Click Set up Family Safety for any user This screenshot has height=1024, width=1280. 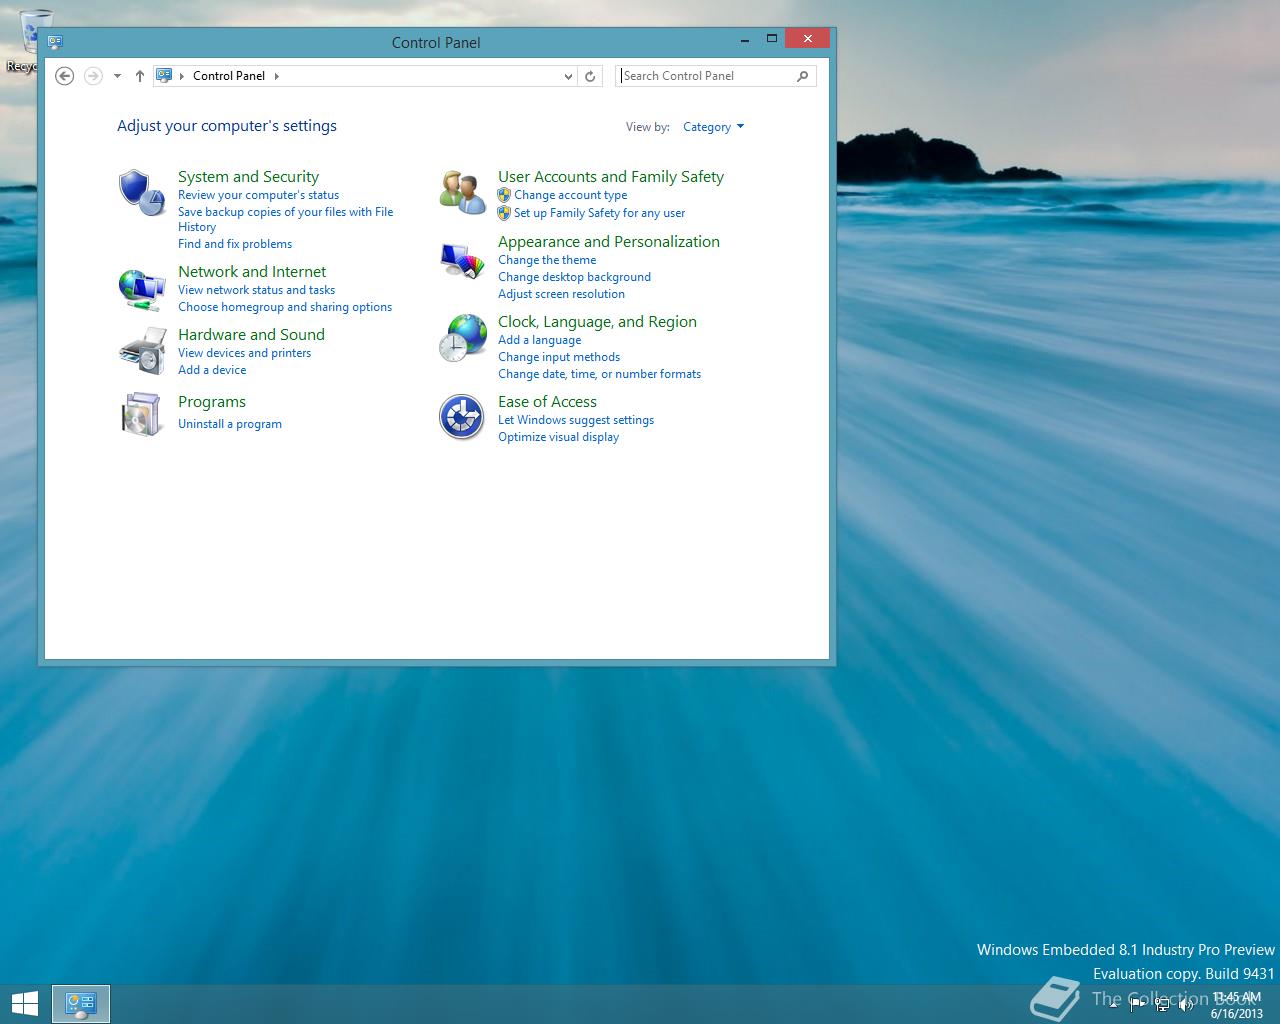[x=599, y=213]
